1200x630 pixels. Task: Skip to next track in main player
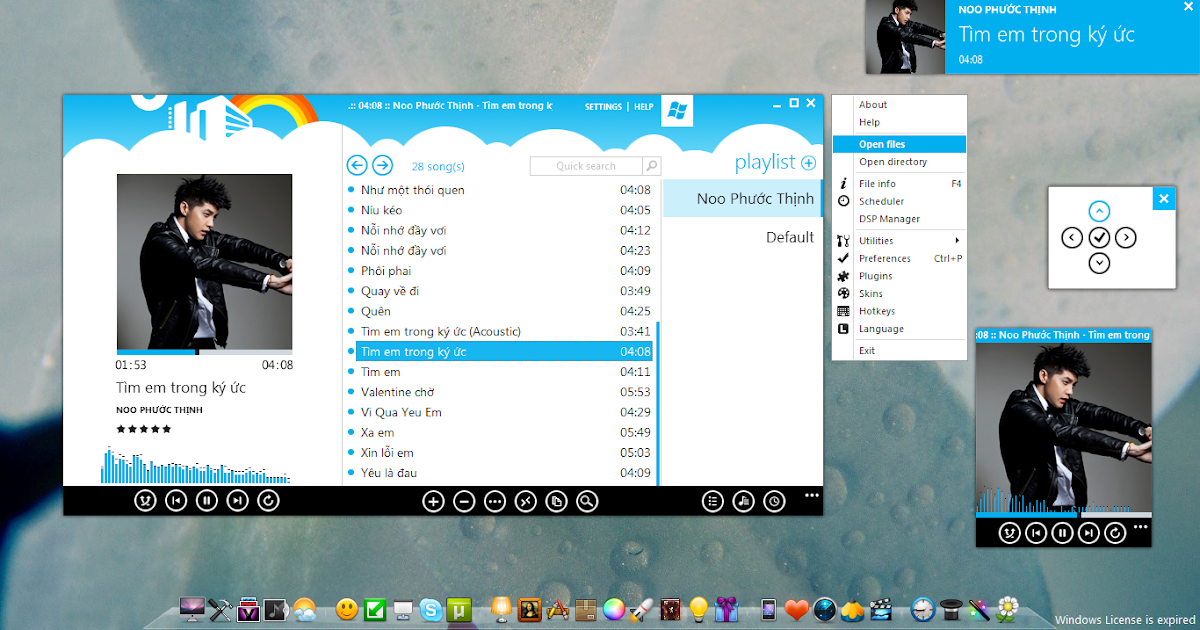pos(237,501)
